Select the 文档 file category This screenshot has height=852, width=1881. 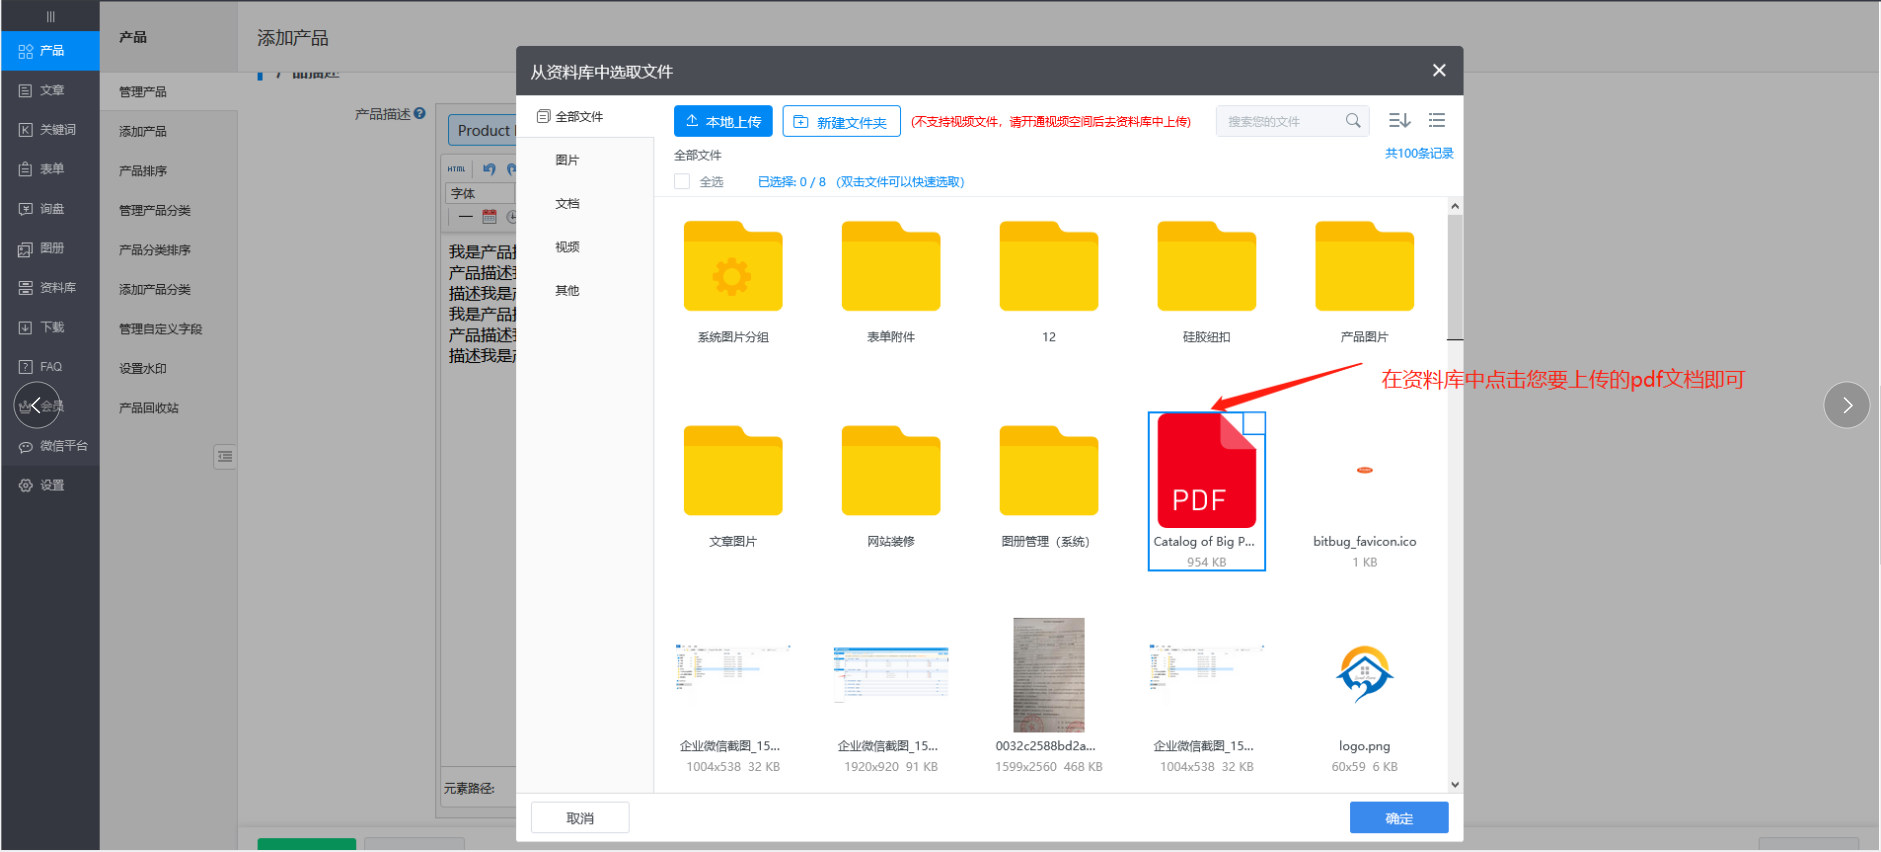point(567,204)
